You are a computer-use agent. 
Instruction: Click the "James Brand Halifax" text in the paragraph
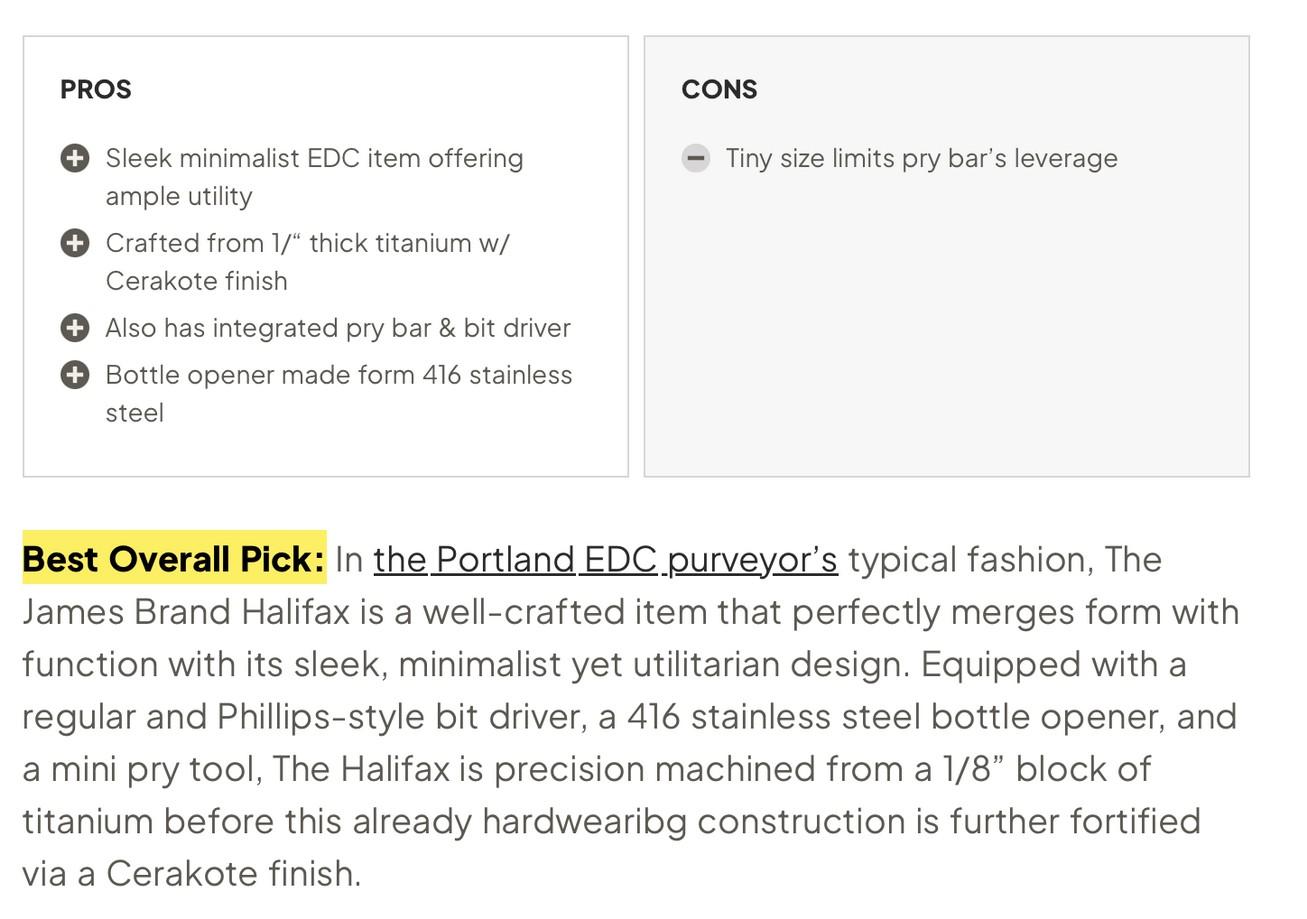click(186, 611)
